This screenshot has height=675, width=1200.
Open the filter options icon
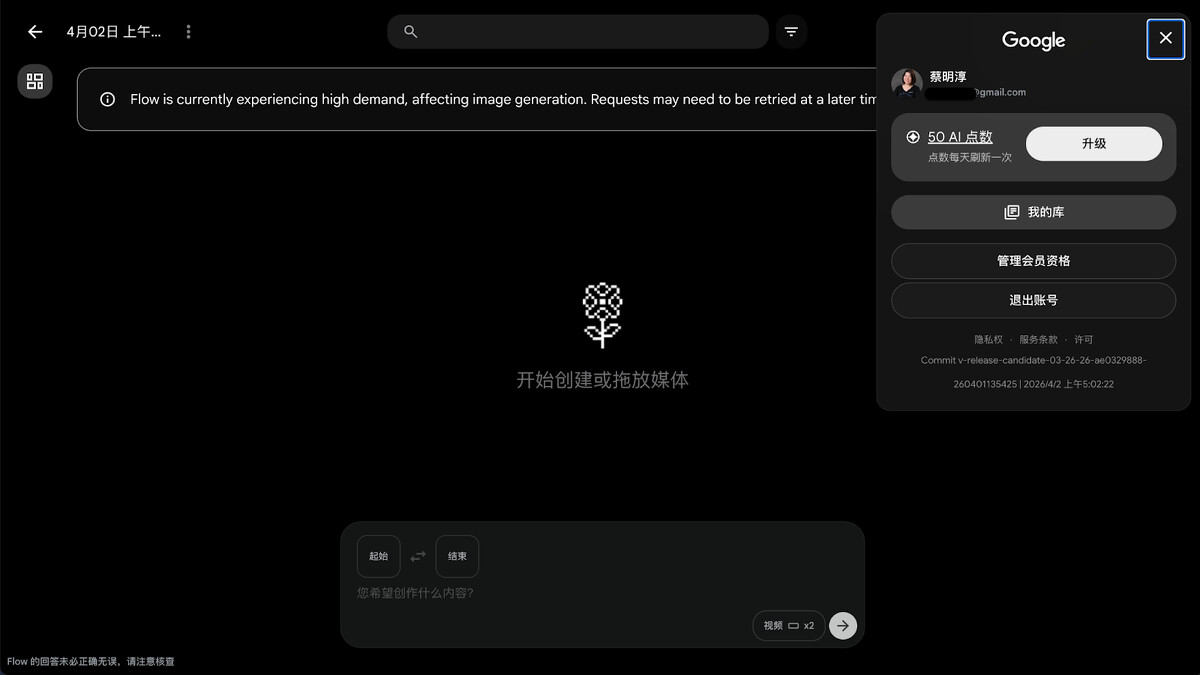[791, 32]
